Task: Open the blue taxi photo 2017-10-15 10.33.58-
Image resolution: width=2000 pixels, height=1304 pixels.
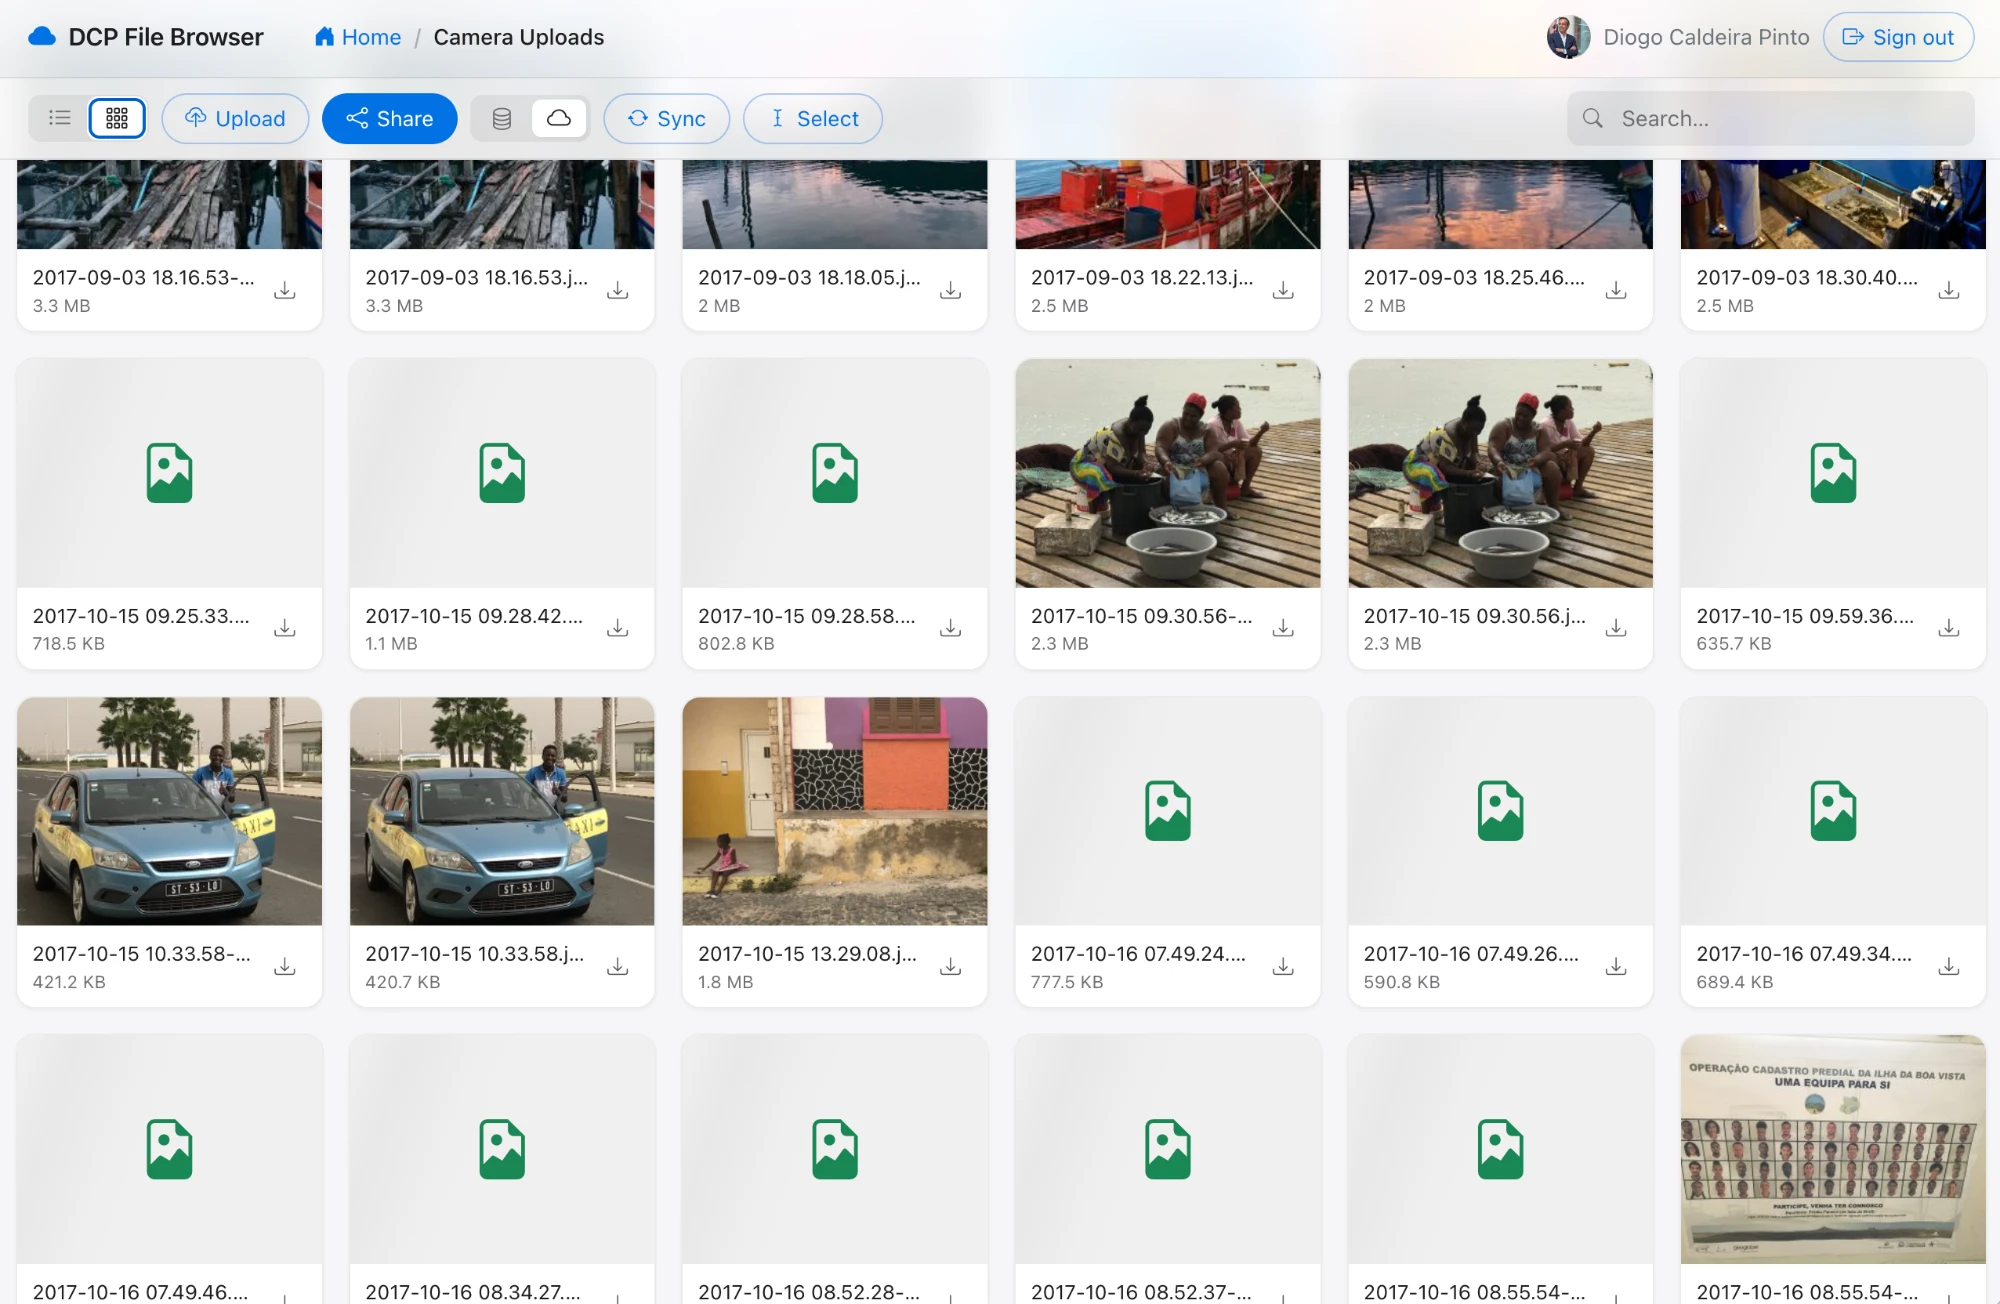Action: click(x=169, y=811)
